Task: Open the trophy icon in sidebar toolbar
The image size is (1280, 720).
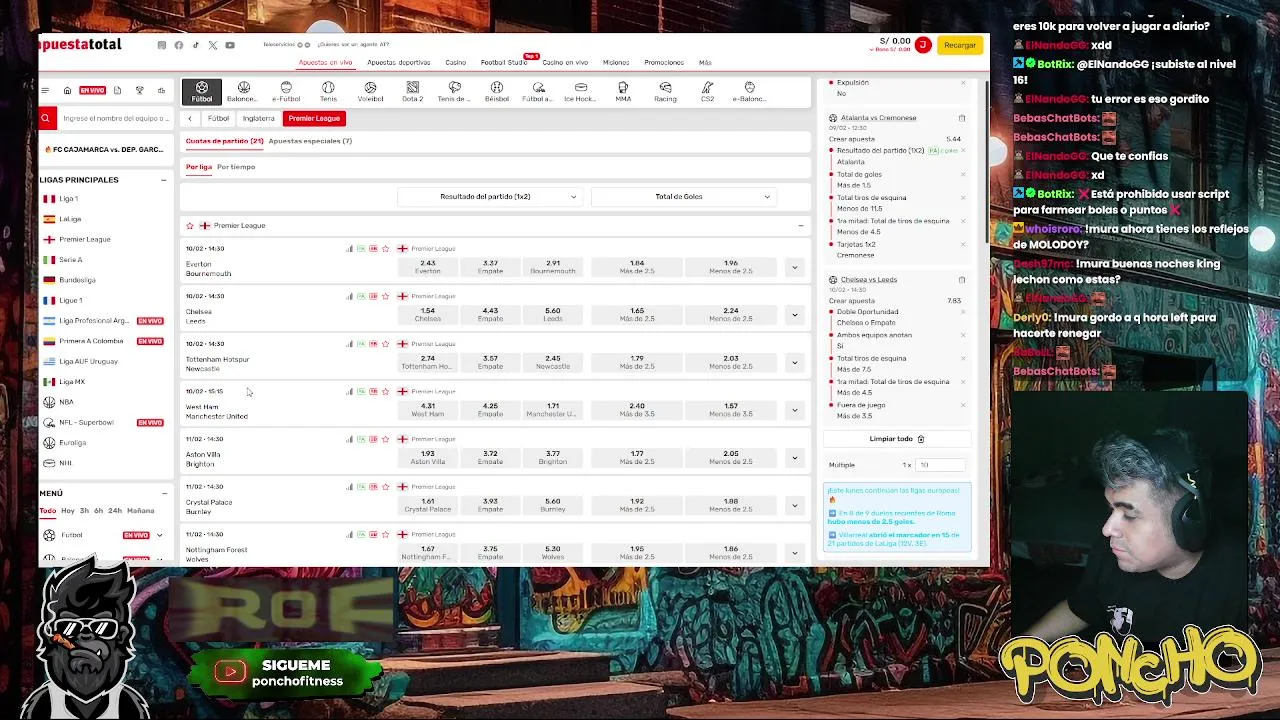Action: 139,91
